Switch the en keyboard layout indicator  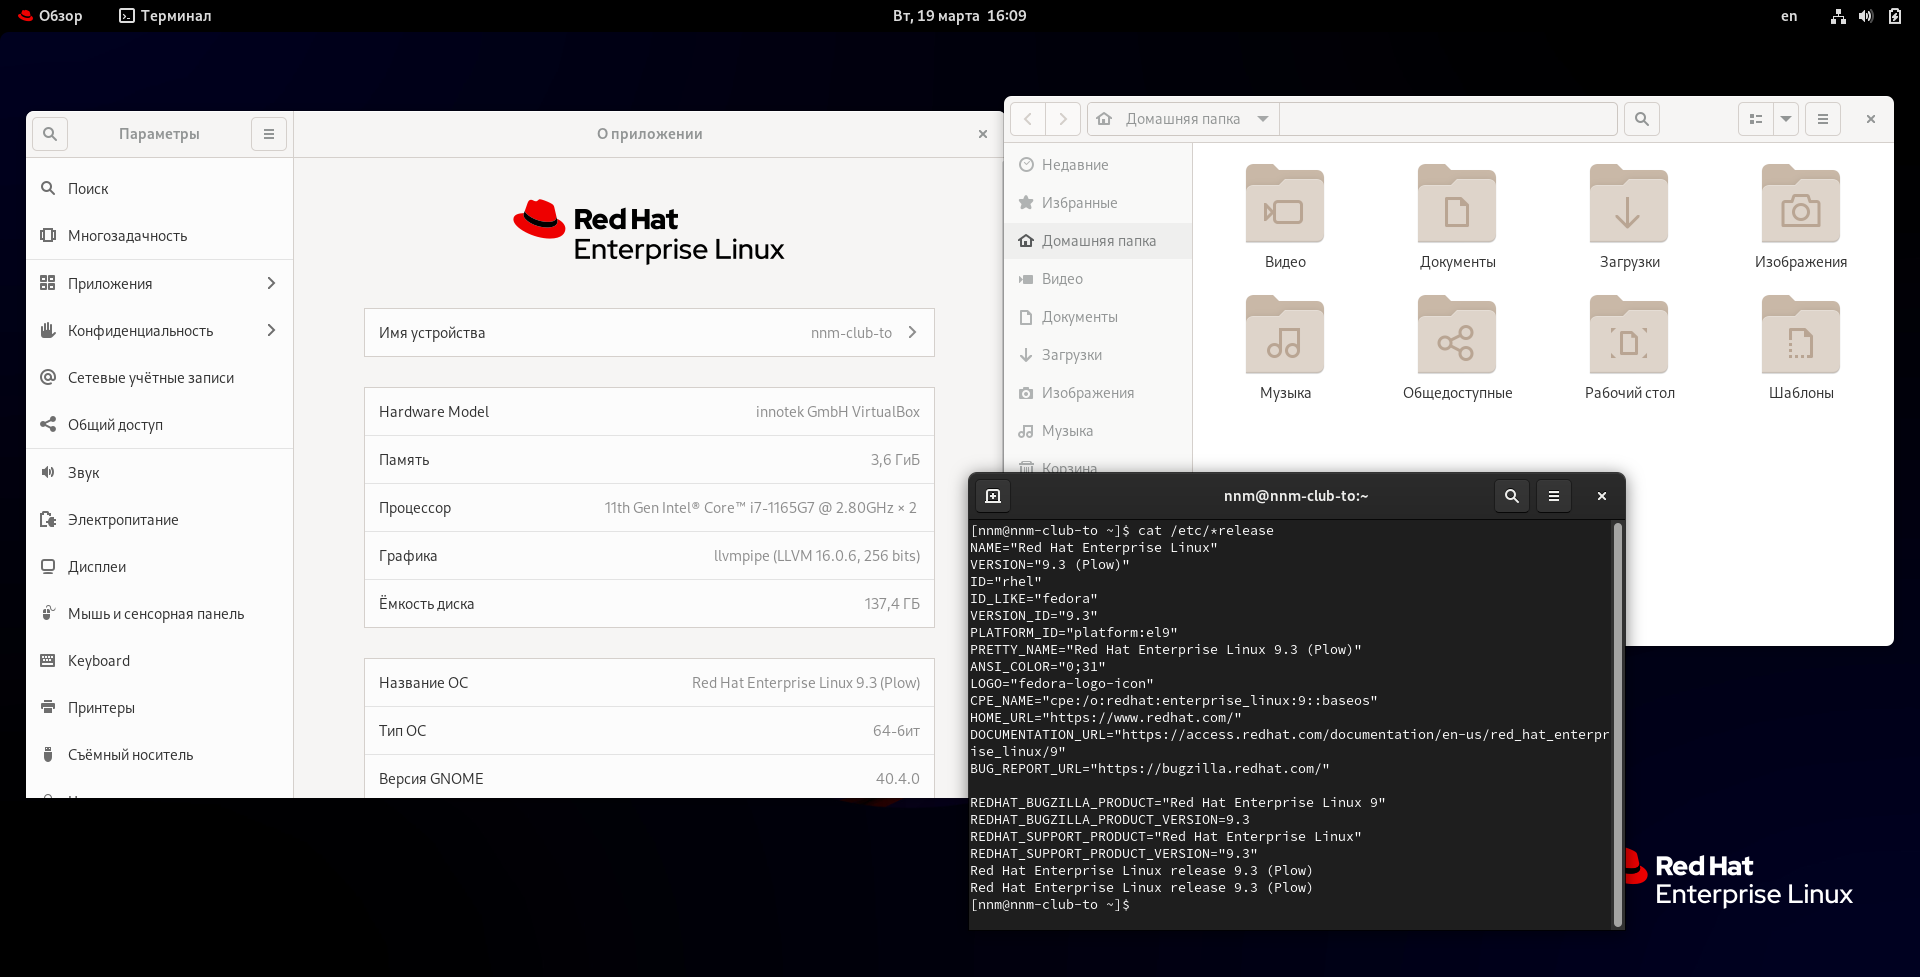1789,16
